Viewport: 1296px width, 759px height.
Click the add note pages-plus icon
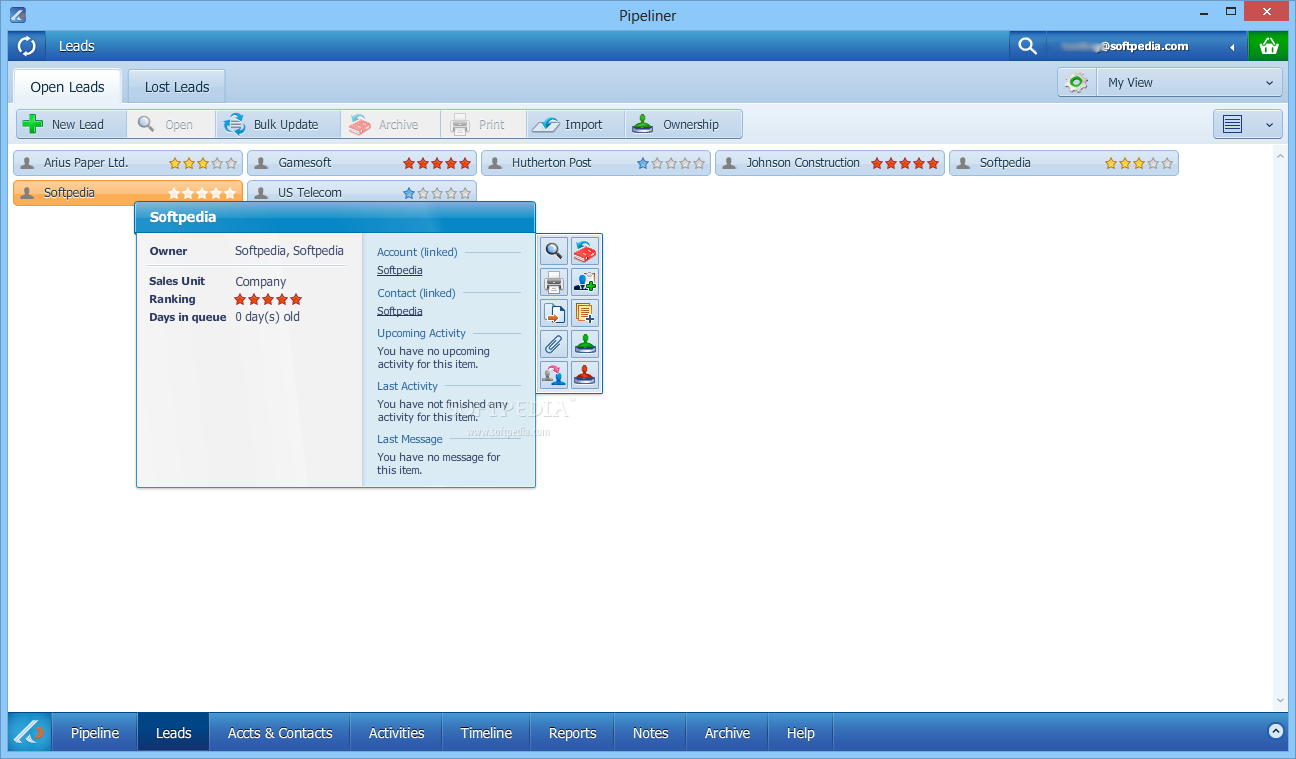[585, 313]
